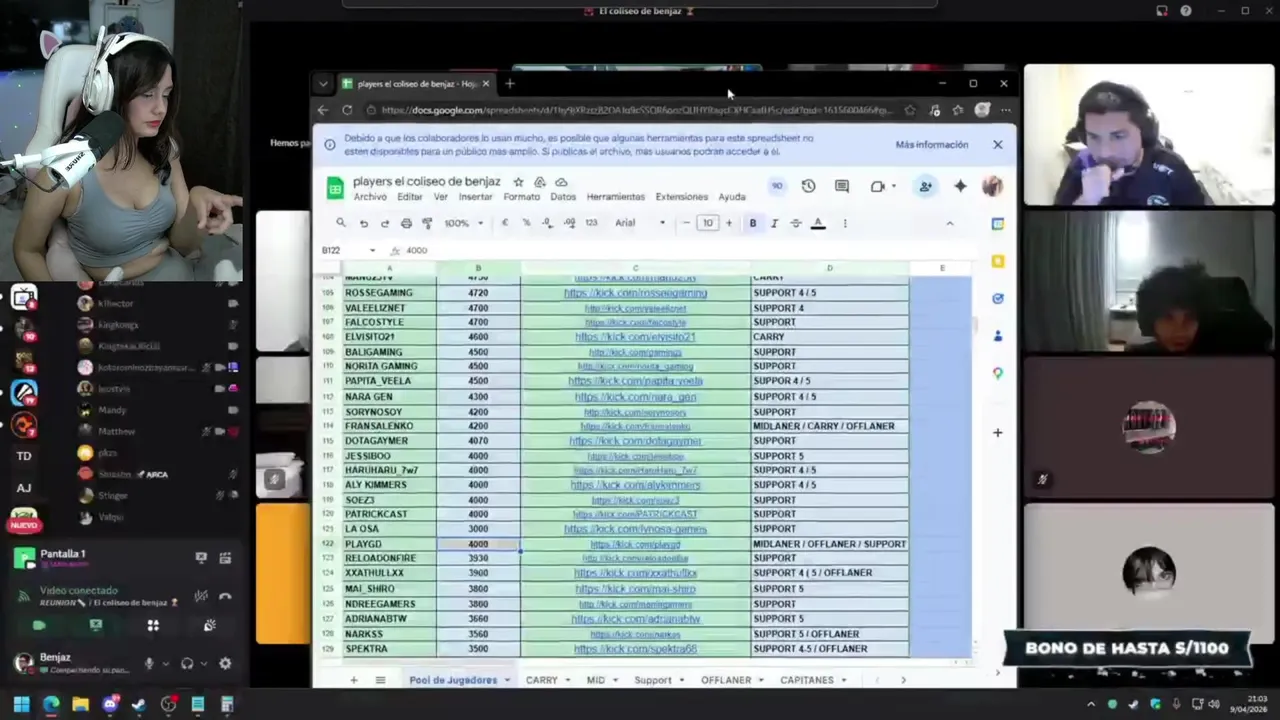Open the Google Sheets home logo
The image size is (1280, 720).
[336, 187]
